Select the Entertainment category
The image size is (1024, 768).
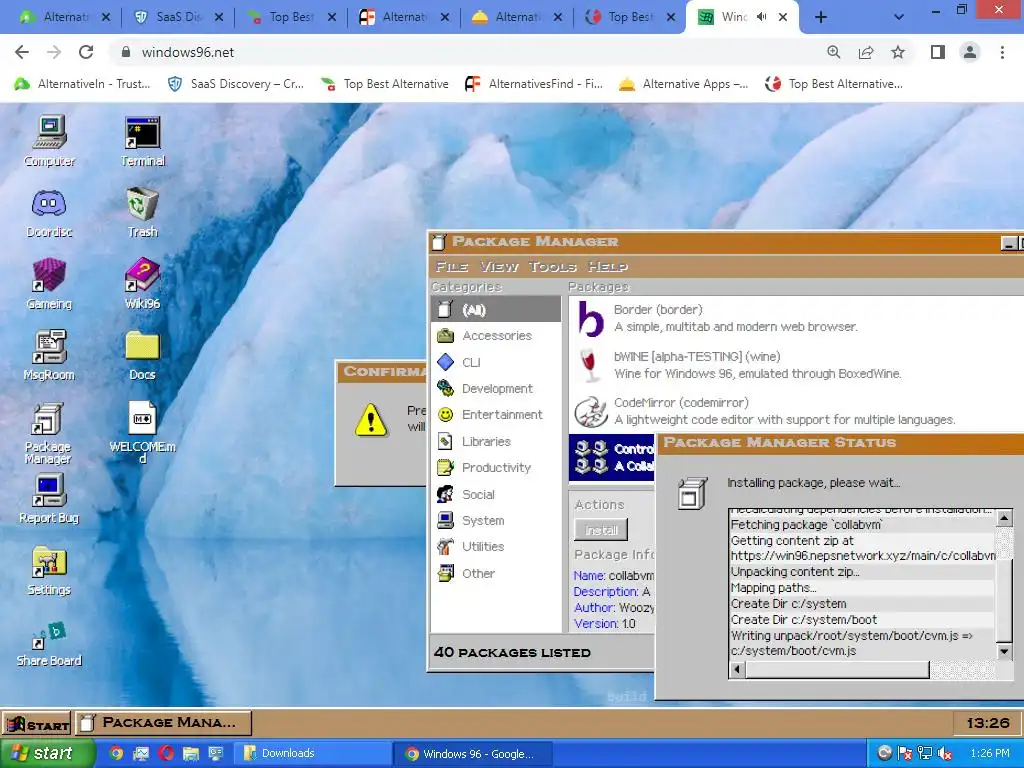[x=496, y=415]
